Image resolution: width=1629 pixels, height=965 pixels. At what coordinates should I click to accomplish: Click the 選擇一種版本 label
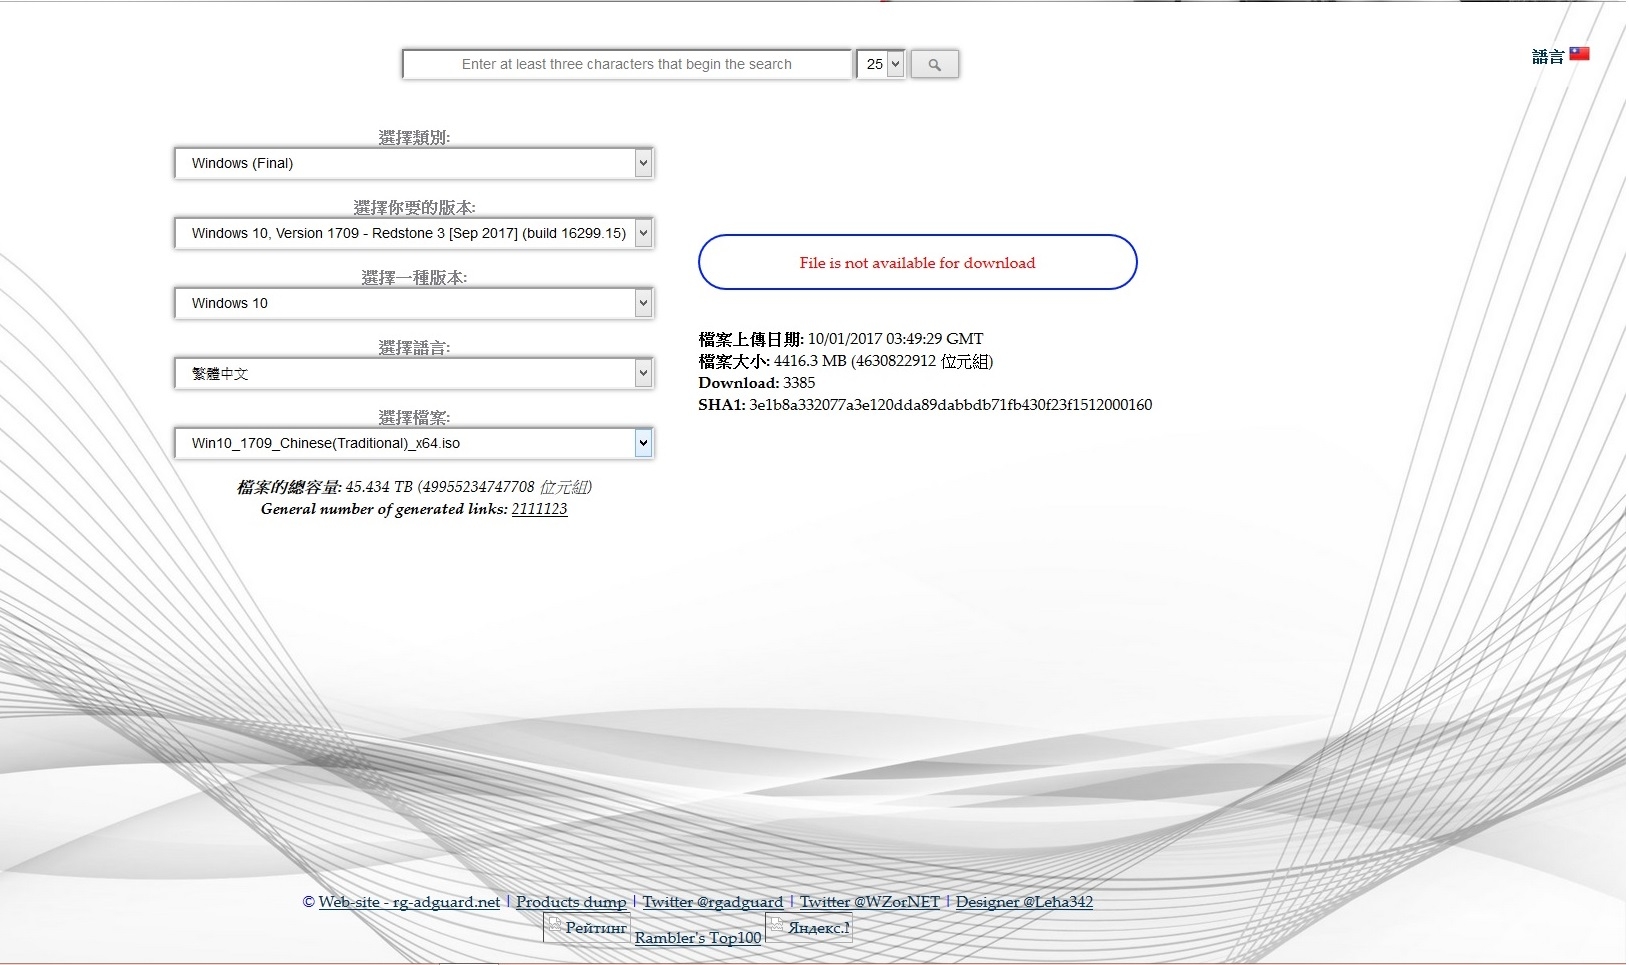point(414,277)
